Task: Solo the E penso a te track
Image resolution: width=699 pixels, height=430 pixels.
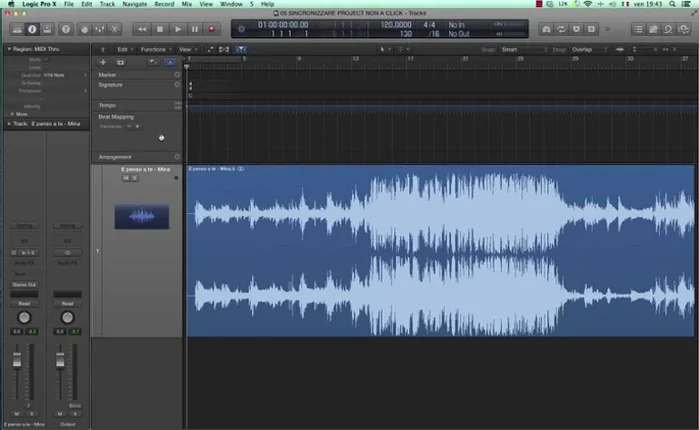Action: click(134, 178)
